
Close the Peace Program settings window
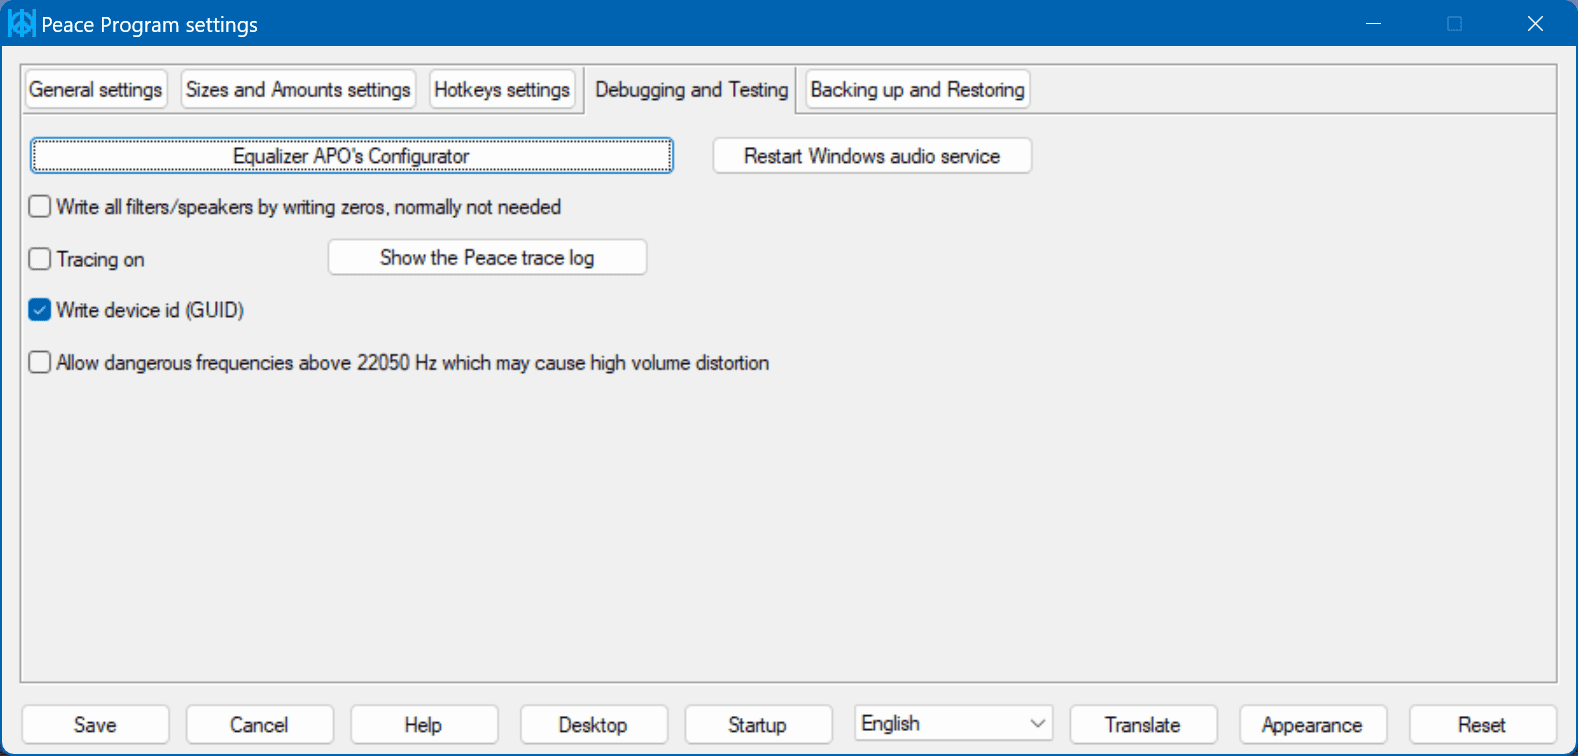click(1535, 24)
